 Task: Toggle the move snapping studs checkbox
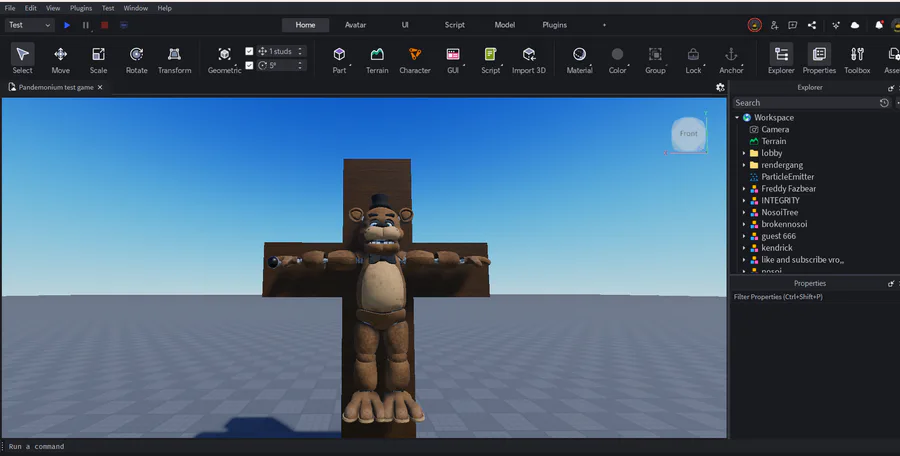pos(249,51)
